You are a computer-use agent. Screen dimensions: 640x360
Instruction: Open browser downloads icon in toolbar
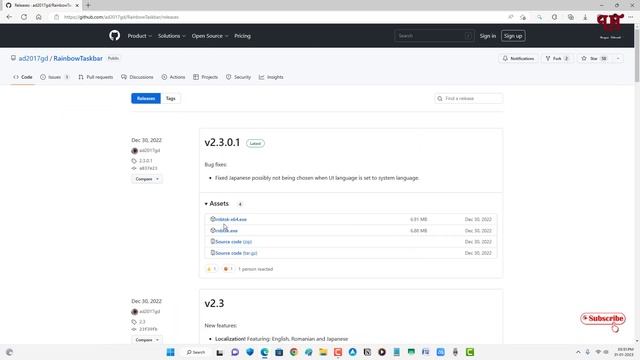click(585, 17)
